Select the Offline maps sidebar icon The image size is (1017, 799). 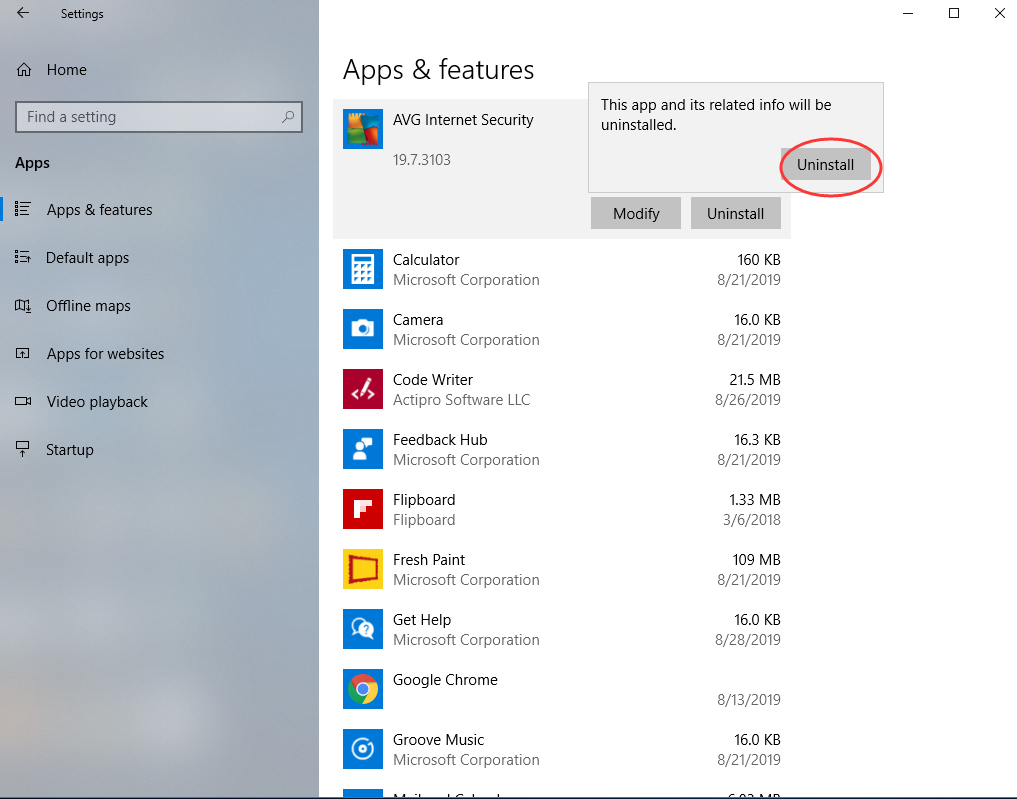pos(23,305)
